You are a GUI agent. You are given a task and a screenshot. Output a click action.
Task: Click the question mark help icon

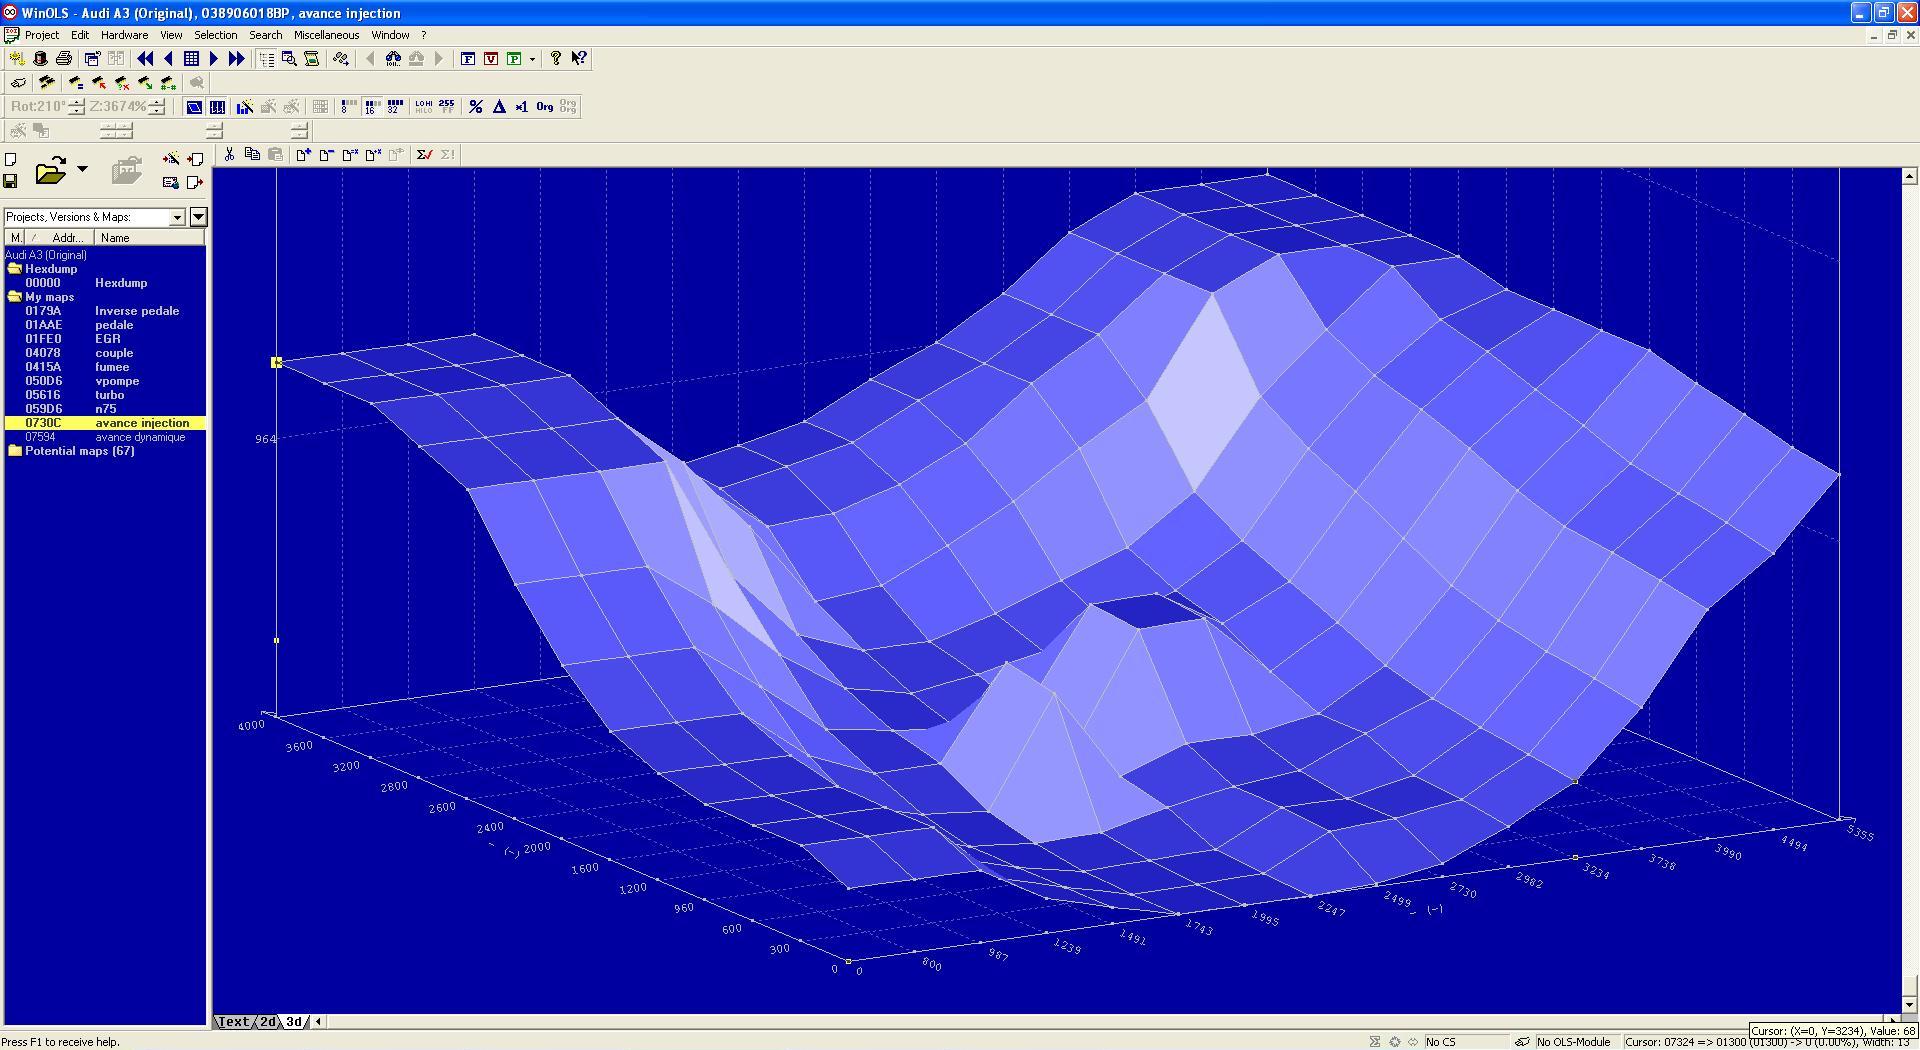click(x=556, y=59)
